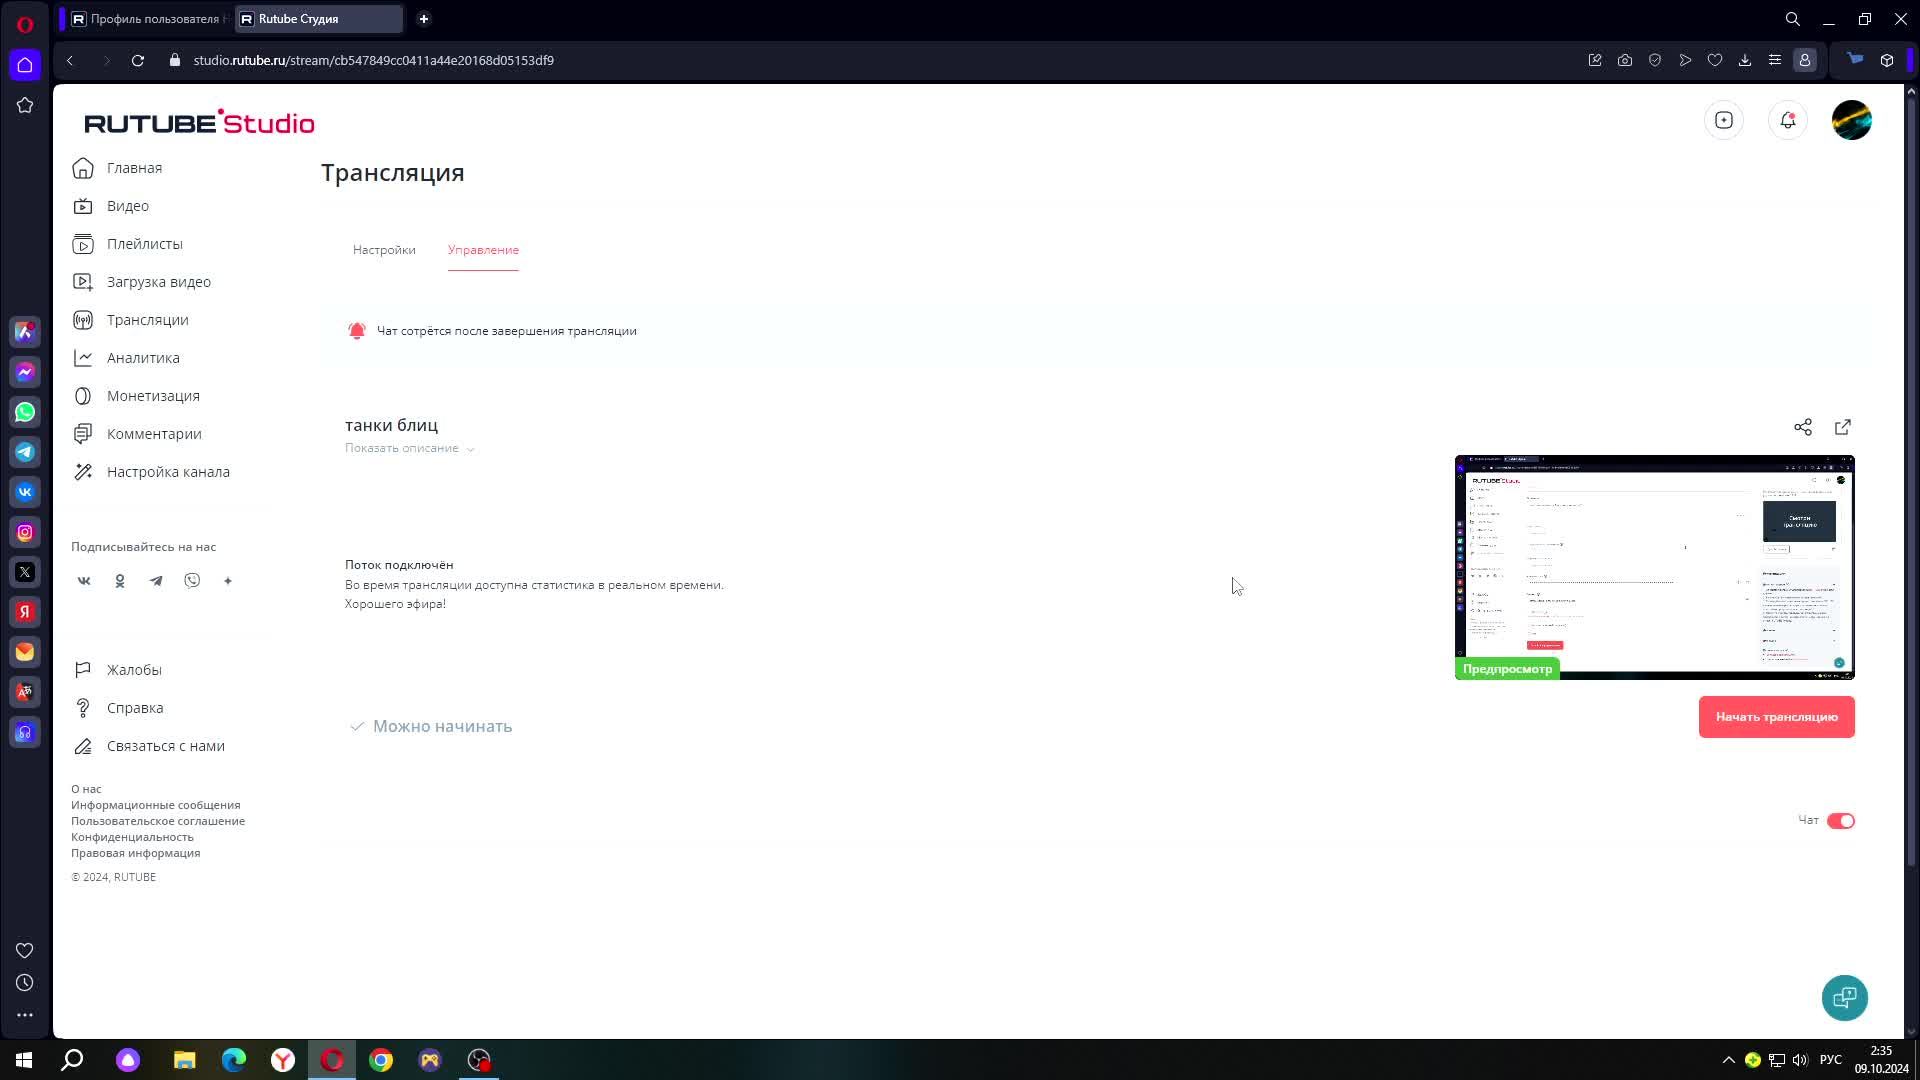Open notifications bell

pos(1788,120)
